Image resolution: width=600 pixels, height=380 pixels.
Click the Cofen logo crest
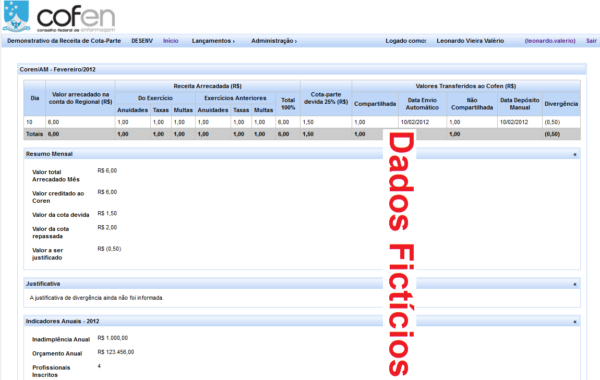point(16,16)
